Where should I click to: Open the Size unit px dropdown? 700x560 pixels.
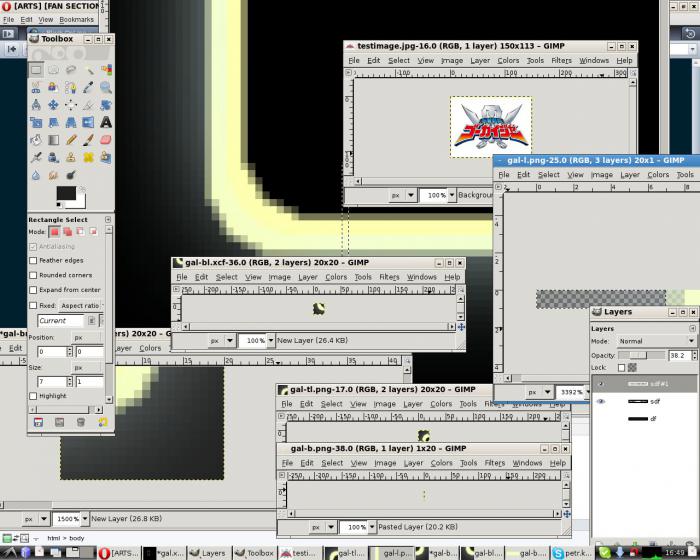click(87, 368)
